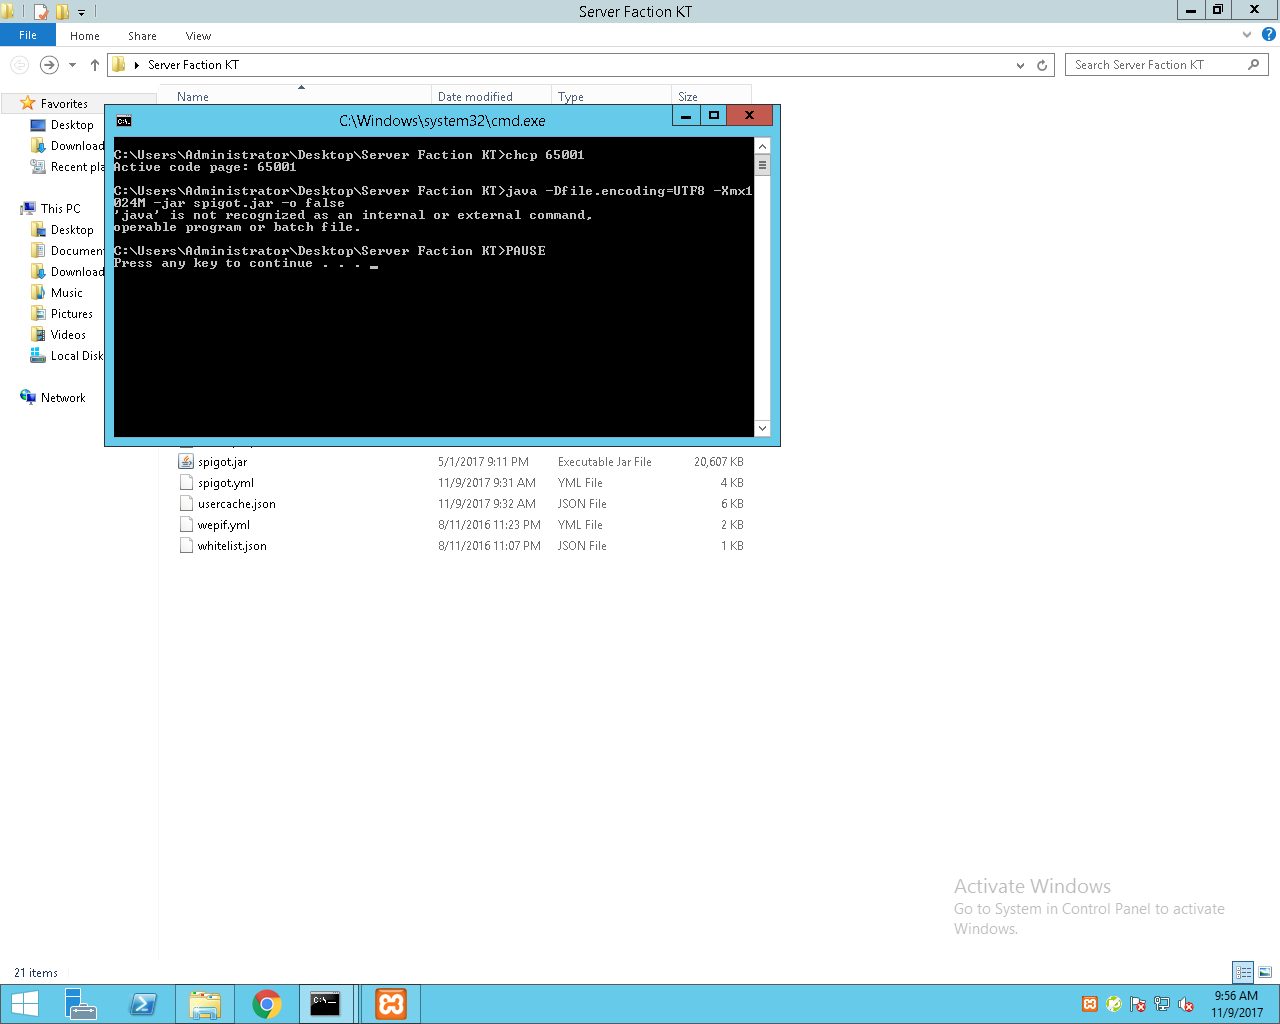Open the address bar history dropdown
The image size is (1280, 1024).
coord(1020,65)
